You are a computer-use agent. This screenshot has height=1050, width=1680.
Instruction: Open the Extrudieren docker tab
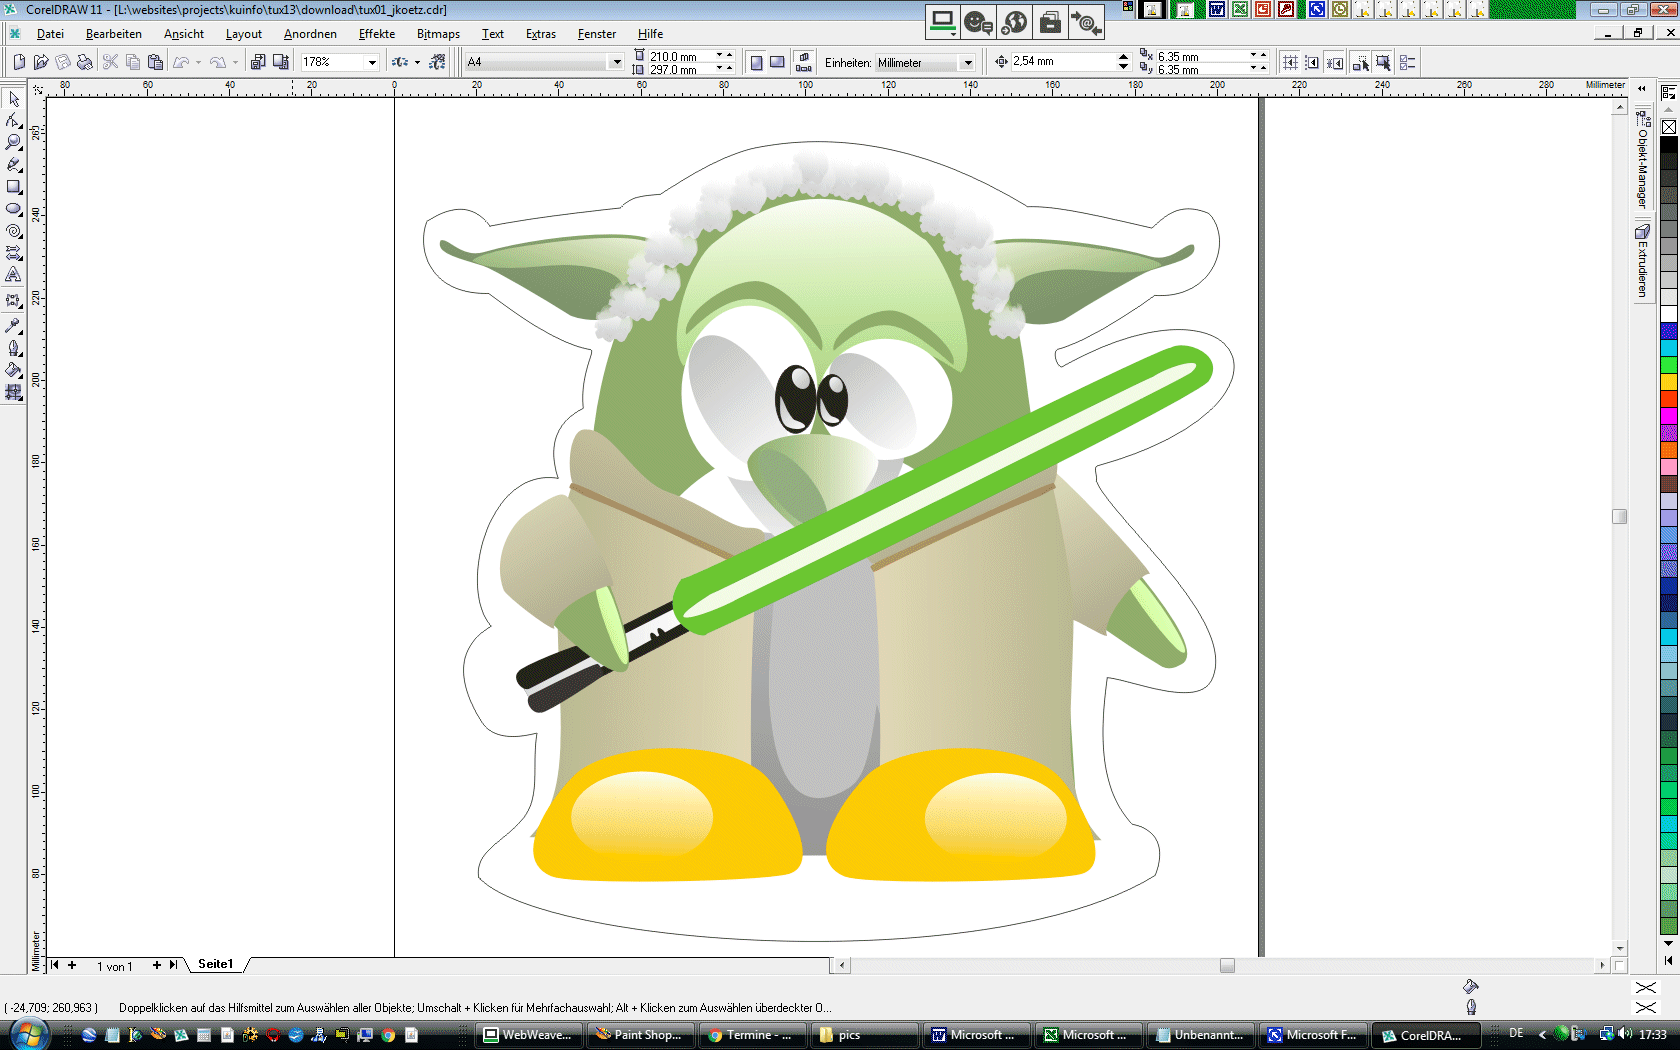(x=1642, y=261)
